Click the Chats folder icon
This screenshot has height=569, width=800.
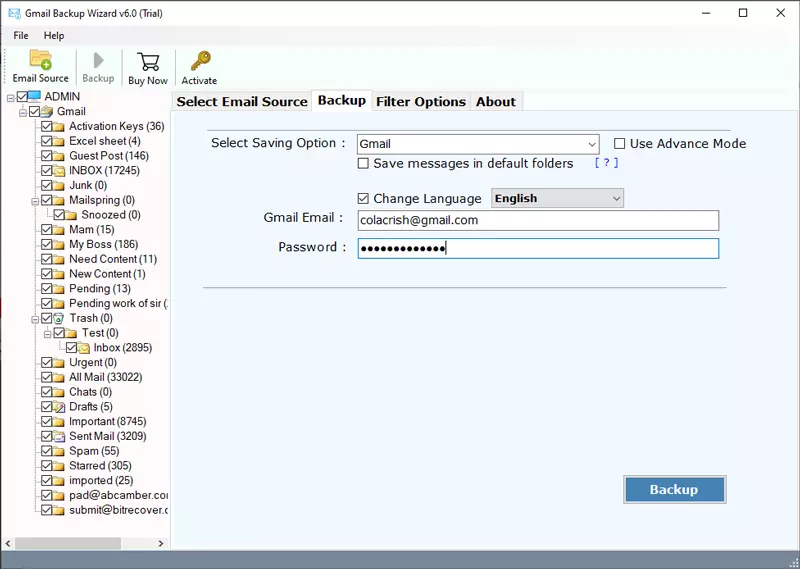pyautogui.click(x=59, y=392)
